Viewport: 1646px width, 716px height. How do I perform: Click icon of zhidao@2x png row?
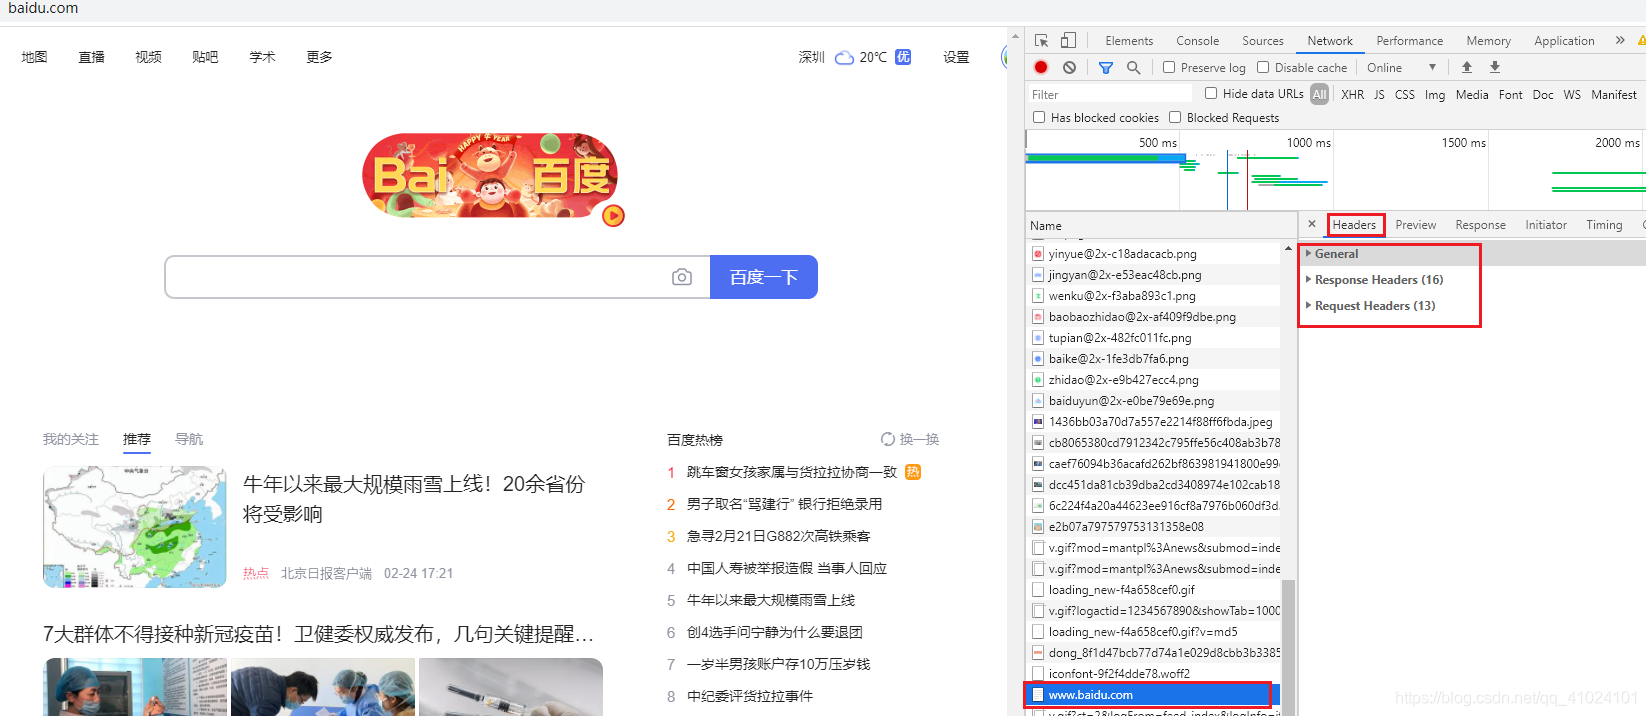tap(1038, 380)
